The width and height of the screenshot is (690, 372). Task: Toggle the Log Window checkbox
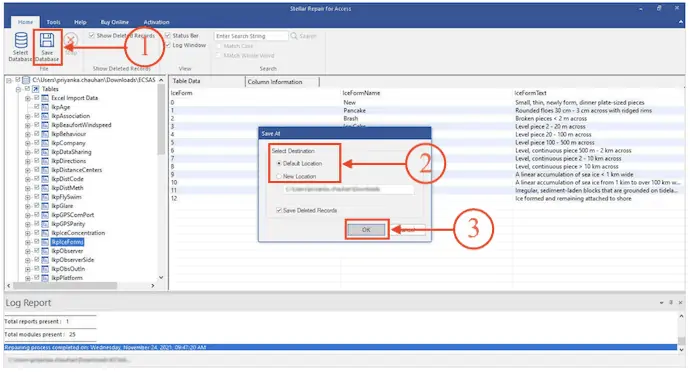click(168, 45)
